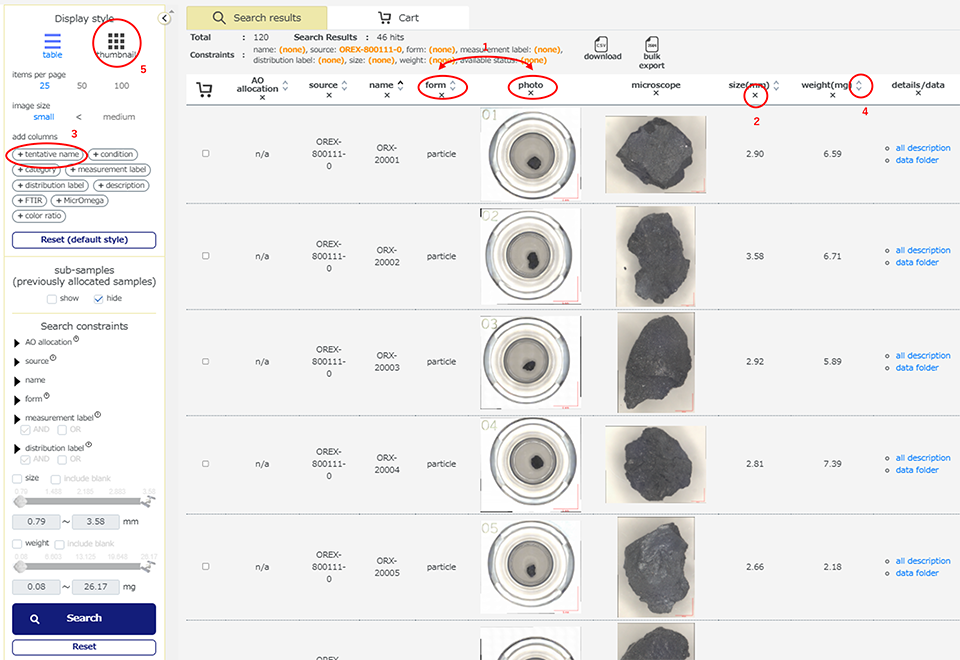
Task: Enable show sub-samples checkbox
Action: [51, 298]
